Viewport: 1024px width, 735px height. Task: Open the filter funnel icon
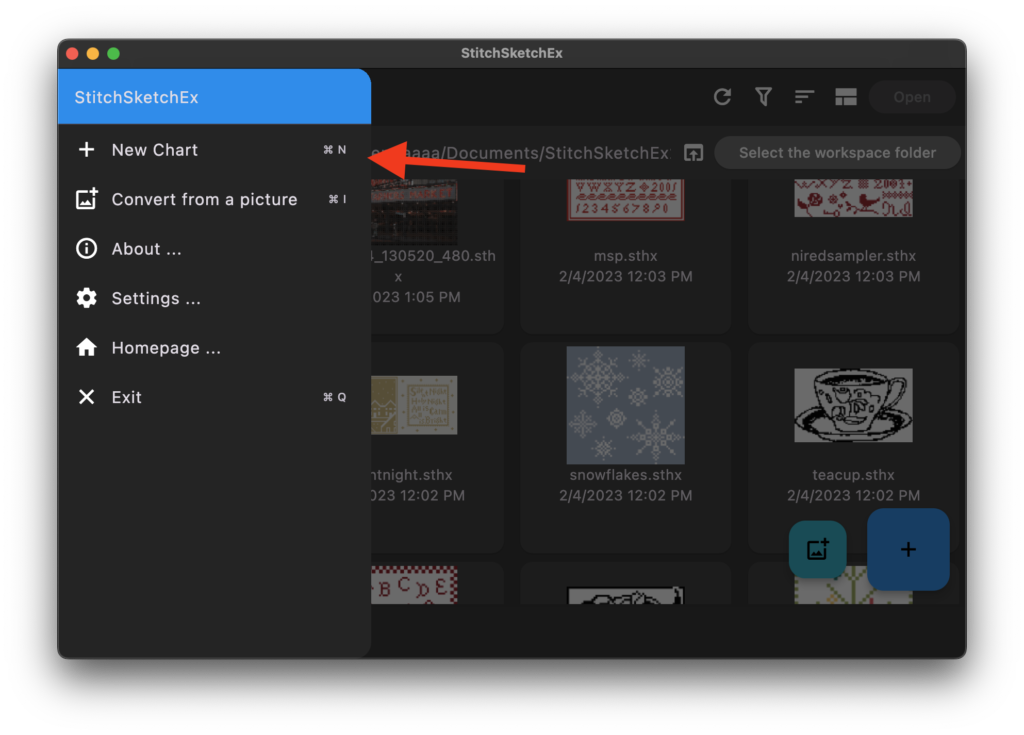pyautogui.click(x=763, y=97)
